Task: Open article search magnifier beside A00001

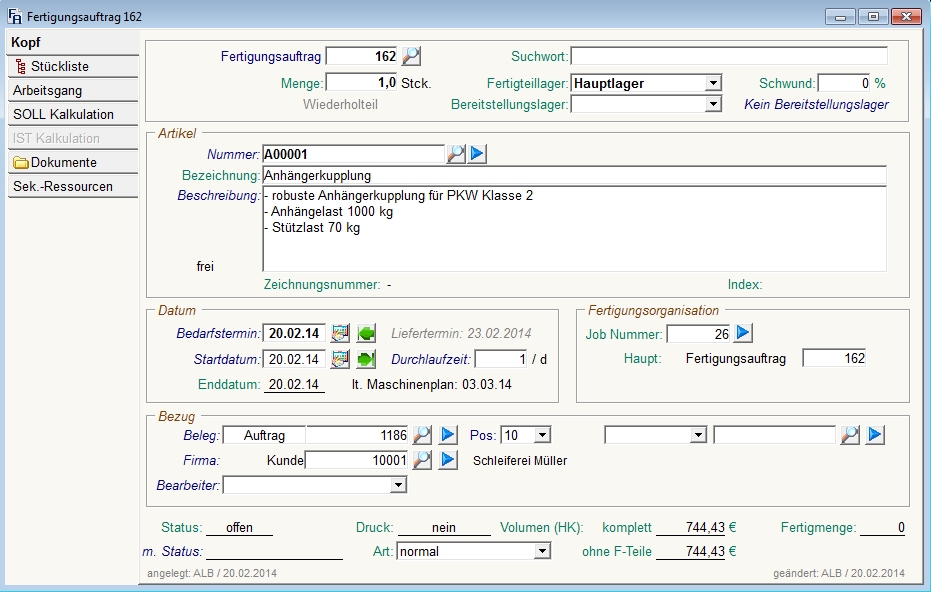Action: click(455, 154)
